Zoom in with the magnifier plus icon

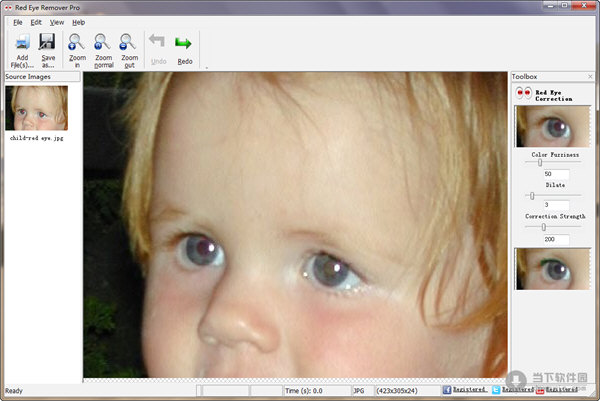pyautogui.click(x=76, y=42)
